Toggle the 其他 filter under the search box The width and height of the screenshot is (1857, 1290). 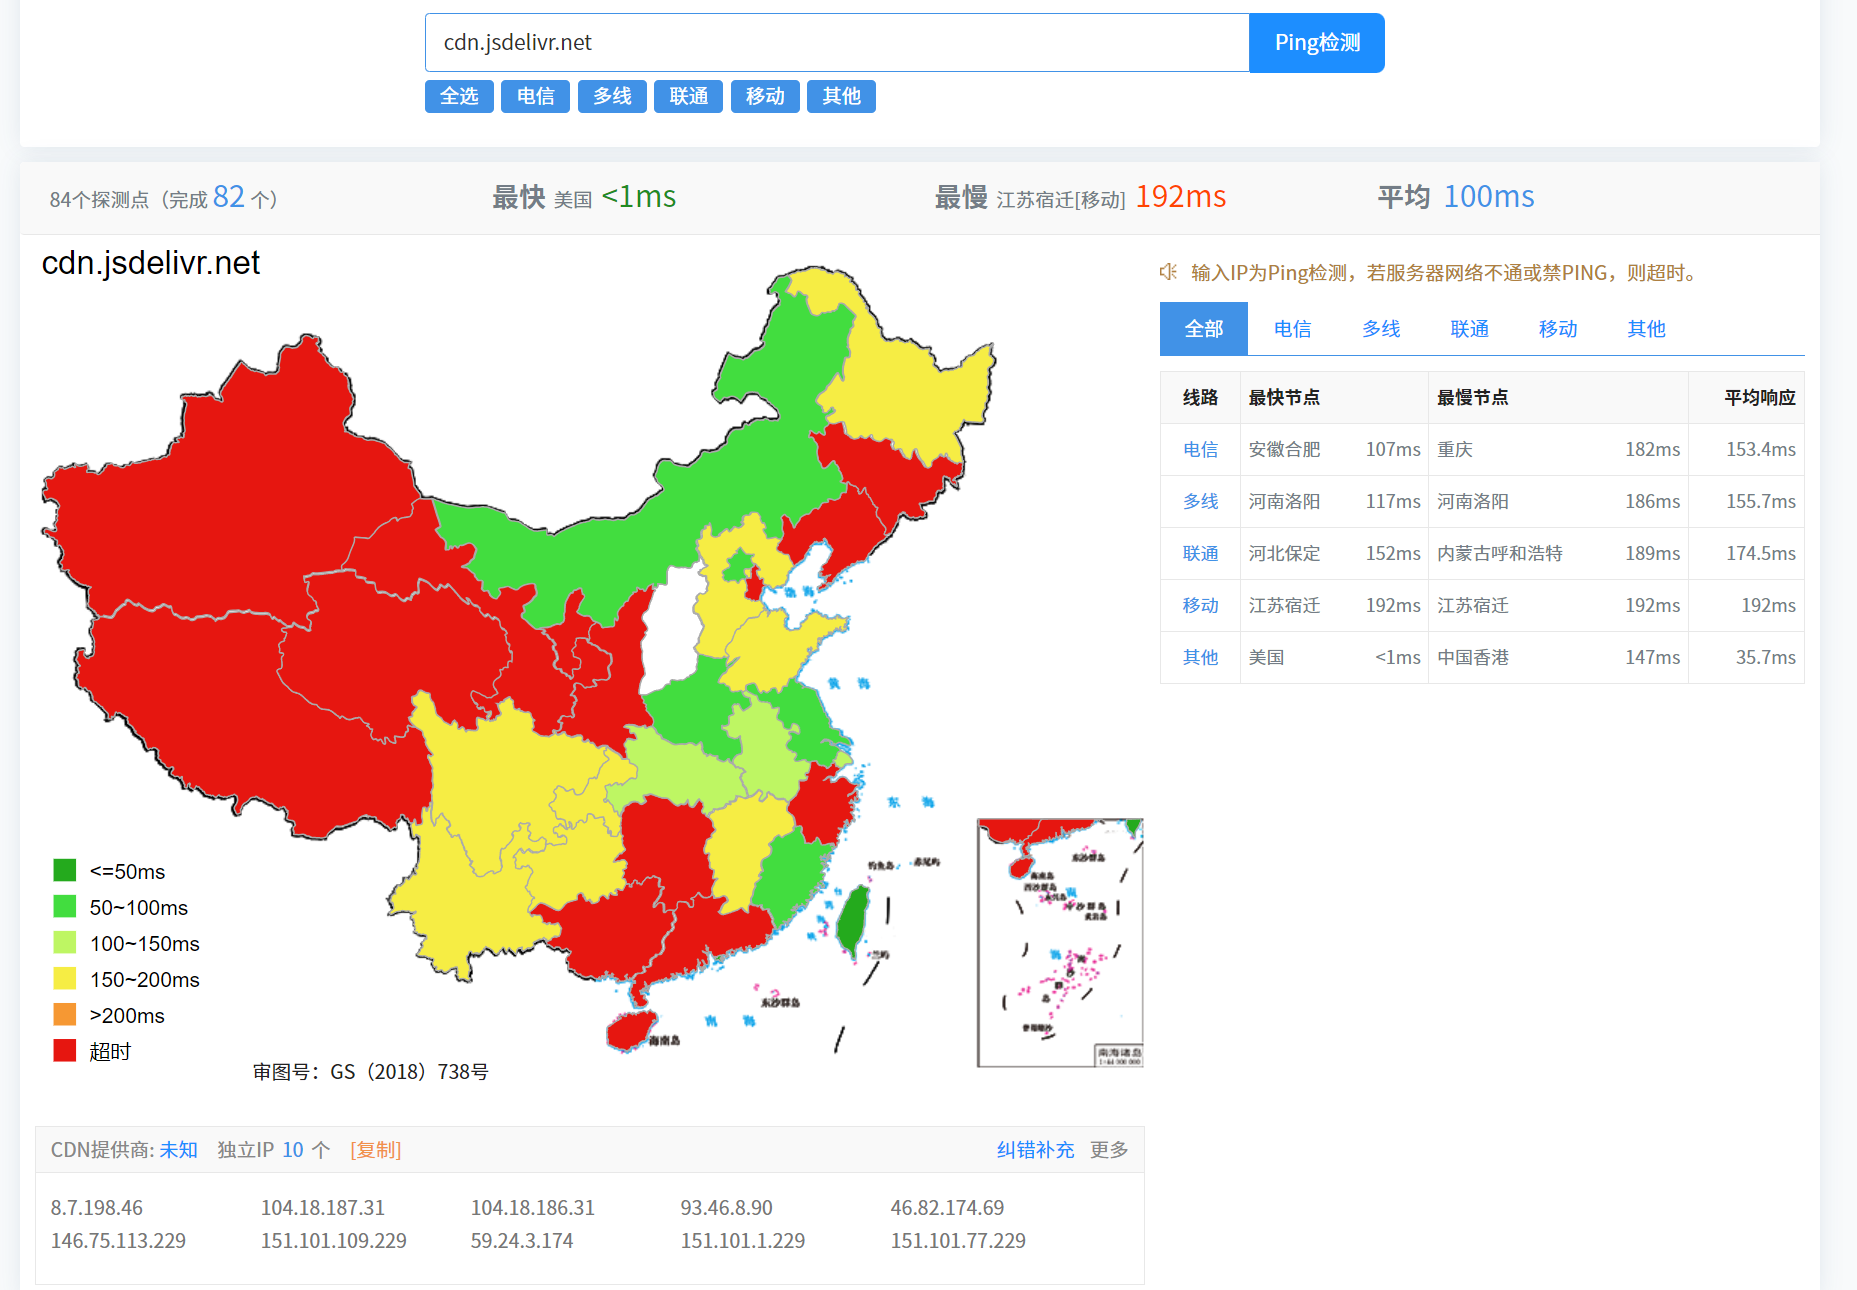(x=841, y=96)
